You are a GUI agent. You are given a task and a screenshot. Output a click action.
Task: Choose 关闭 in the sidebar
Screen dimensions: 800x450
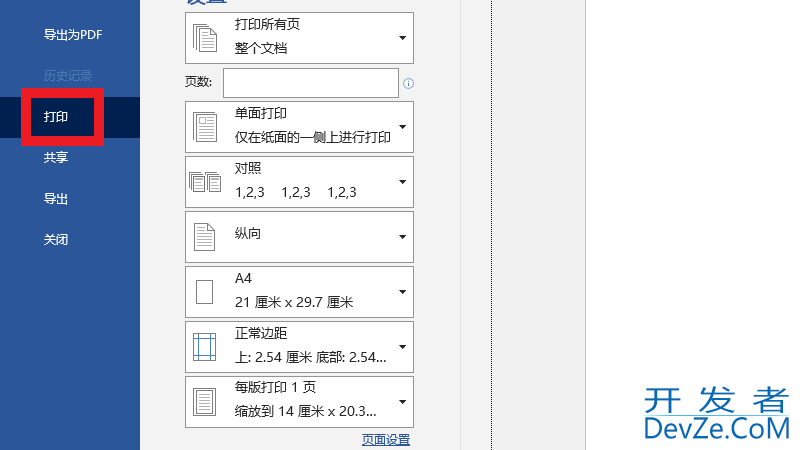(x=56, y=239)
